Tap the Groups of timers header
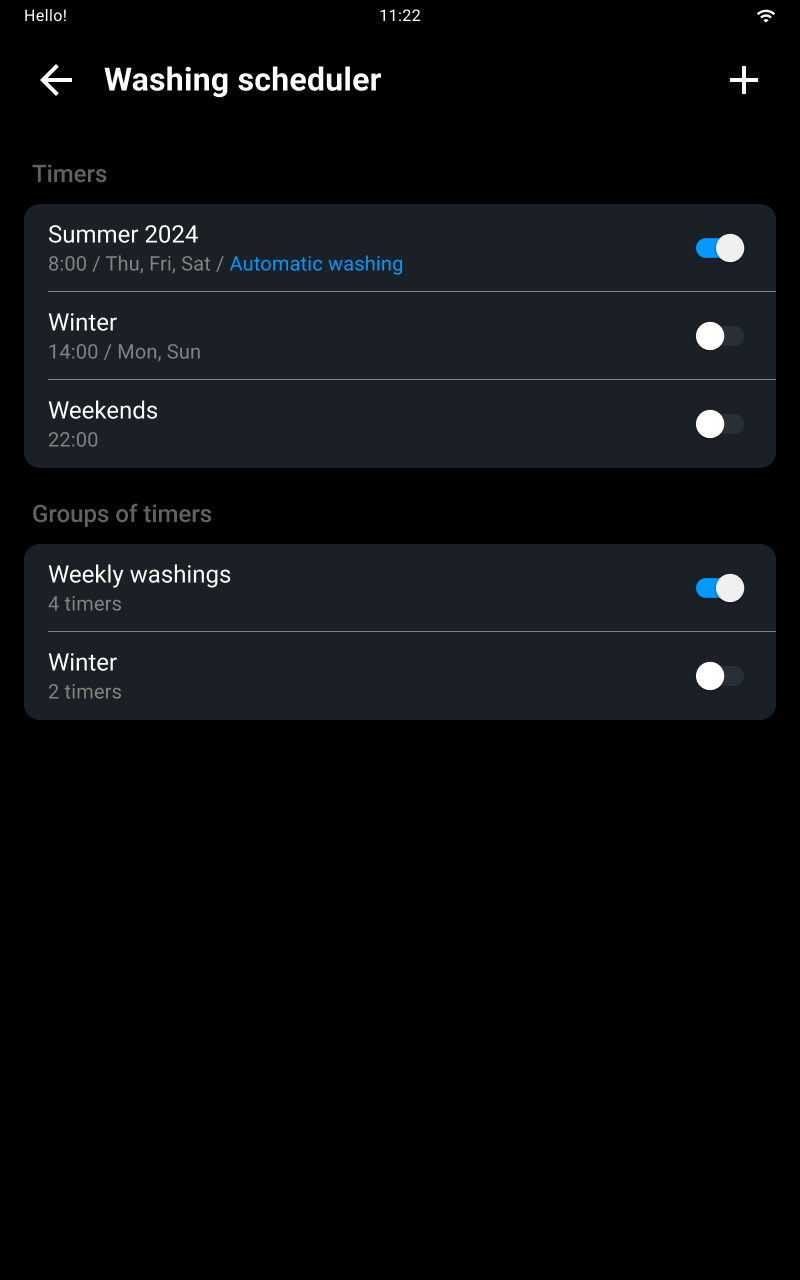Screen dimensions: 800x1280 tap(122, 514)
